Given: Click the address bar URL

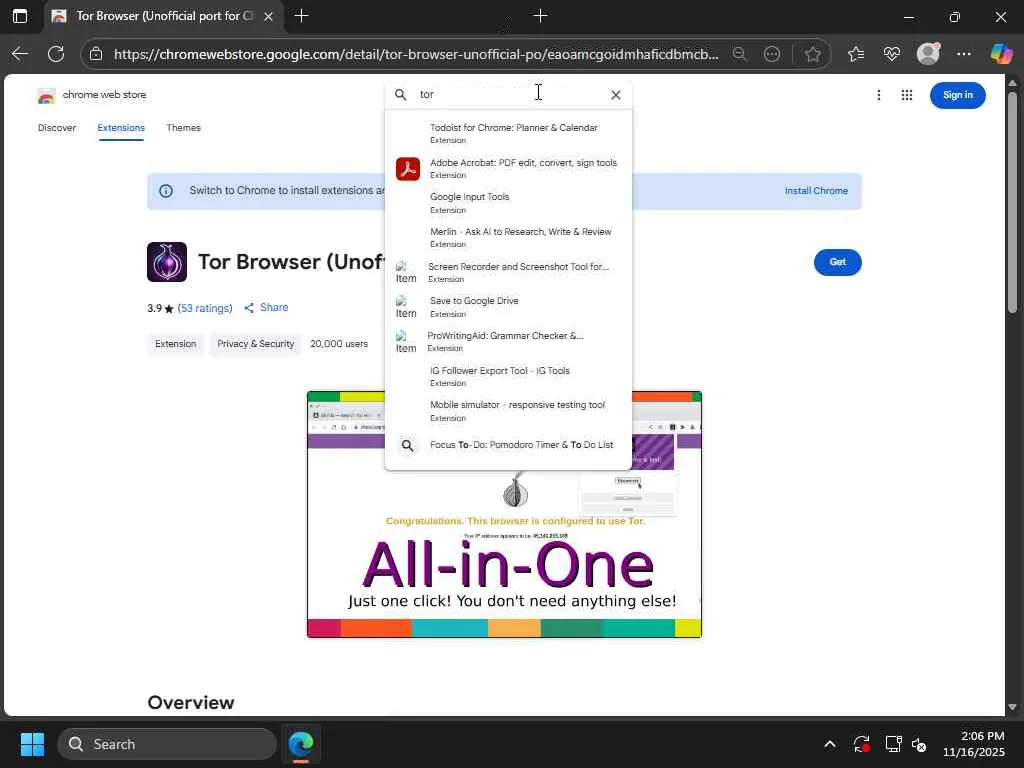Looking at the screenshot, I should (x=416, y=54).
